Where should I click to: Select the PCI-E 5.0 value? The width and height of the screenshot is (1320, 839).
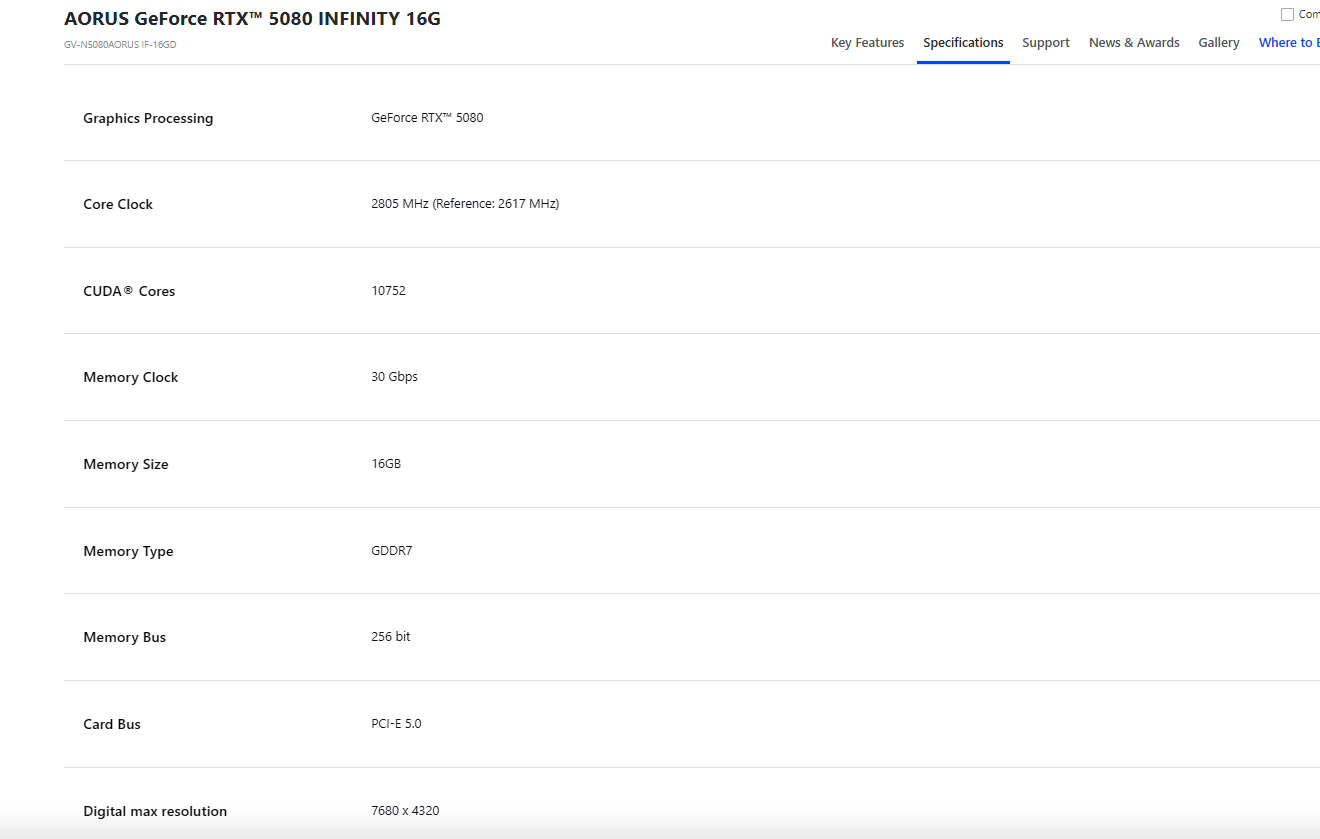click(x=396, y=724)
